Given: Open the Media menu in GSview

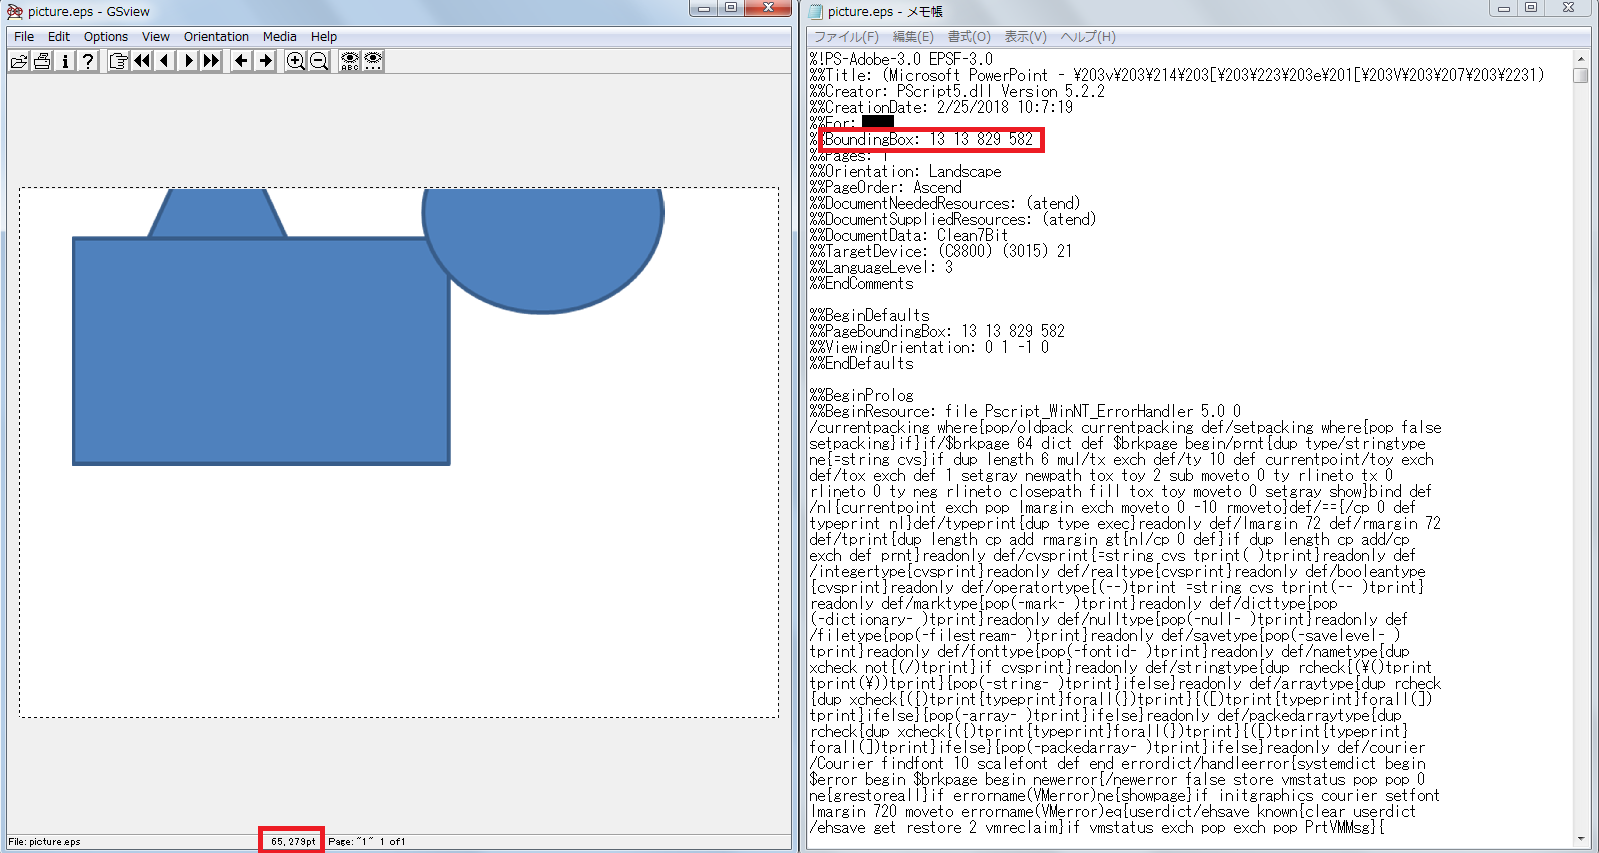Looking at the screenshot, I should [280, 36].
